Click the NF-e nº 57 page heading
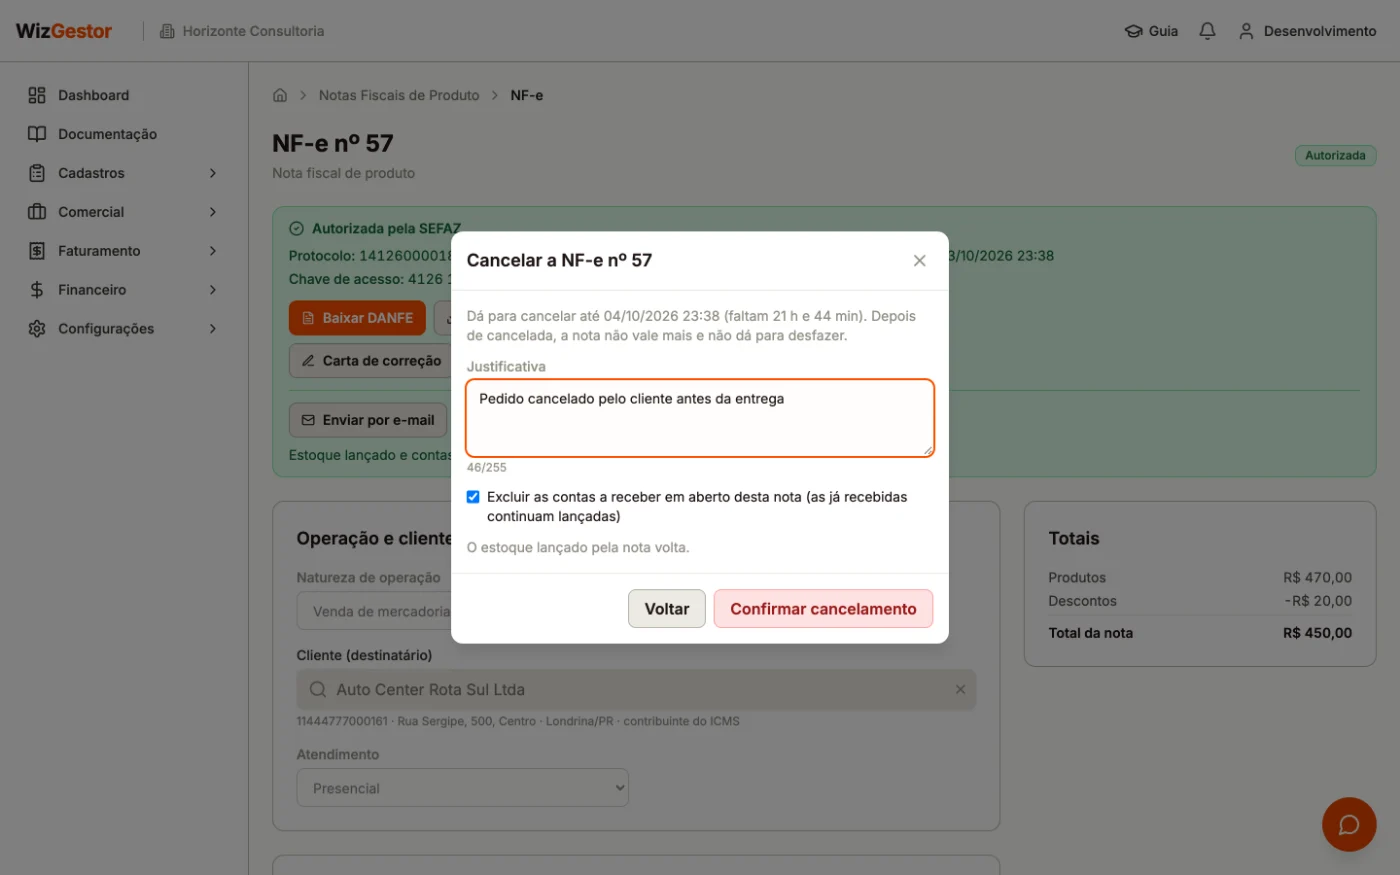Viewport: 1400px width, 875px height. point(333,143)
